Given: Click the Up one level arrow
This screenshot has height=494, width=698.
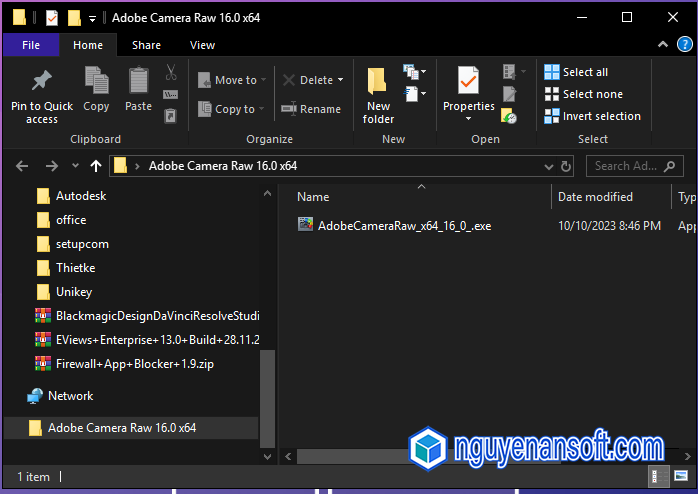Looking at the screenshot, I should pyautogui.click(x=96, y=166).
